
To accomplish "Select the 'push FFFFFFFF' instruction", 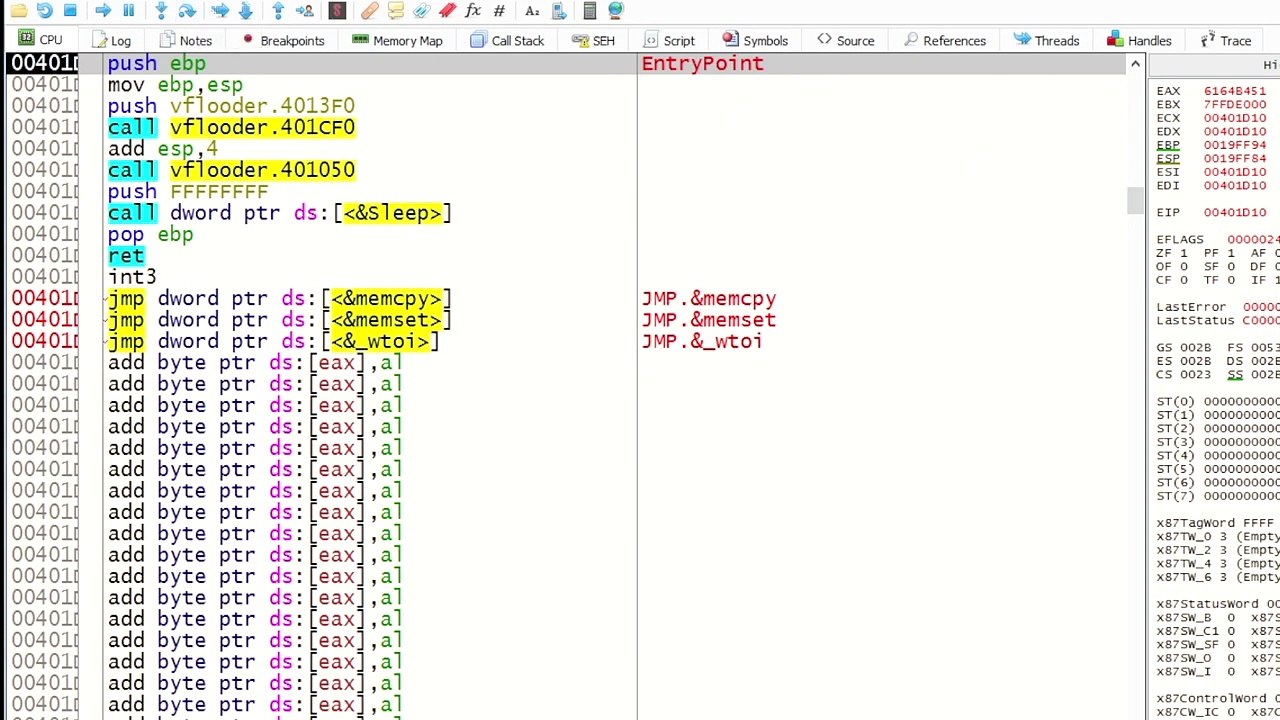I will (188, 192).
